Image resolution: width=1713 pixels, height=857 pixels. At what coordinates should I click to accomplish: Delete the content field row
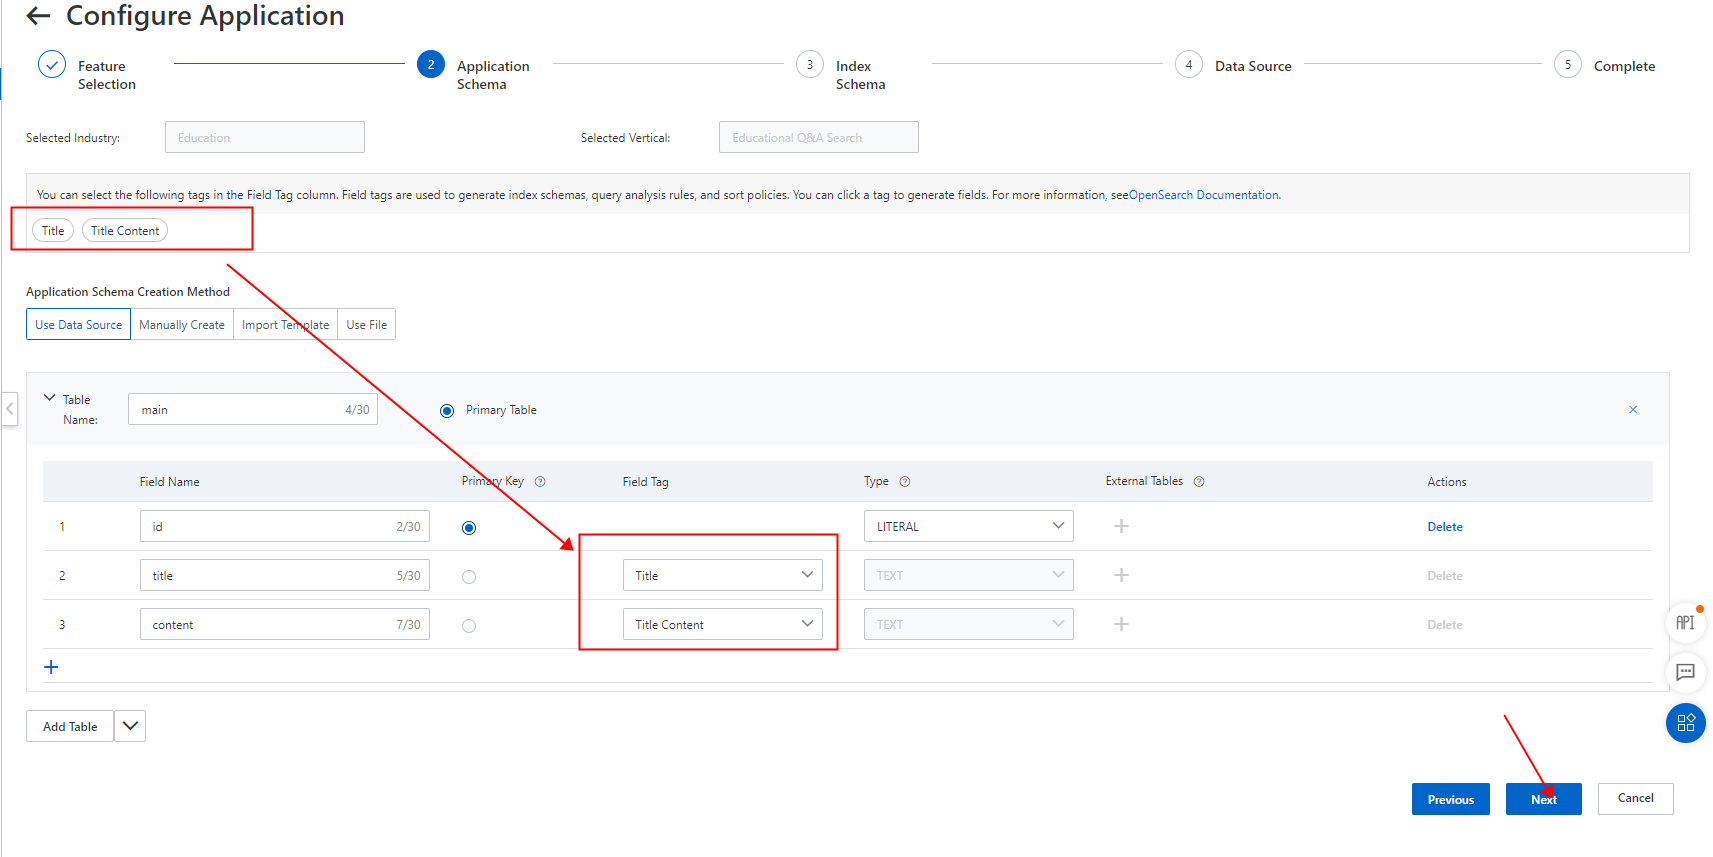coord(1445,625)
